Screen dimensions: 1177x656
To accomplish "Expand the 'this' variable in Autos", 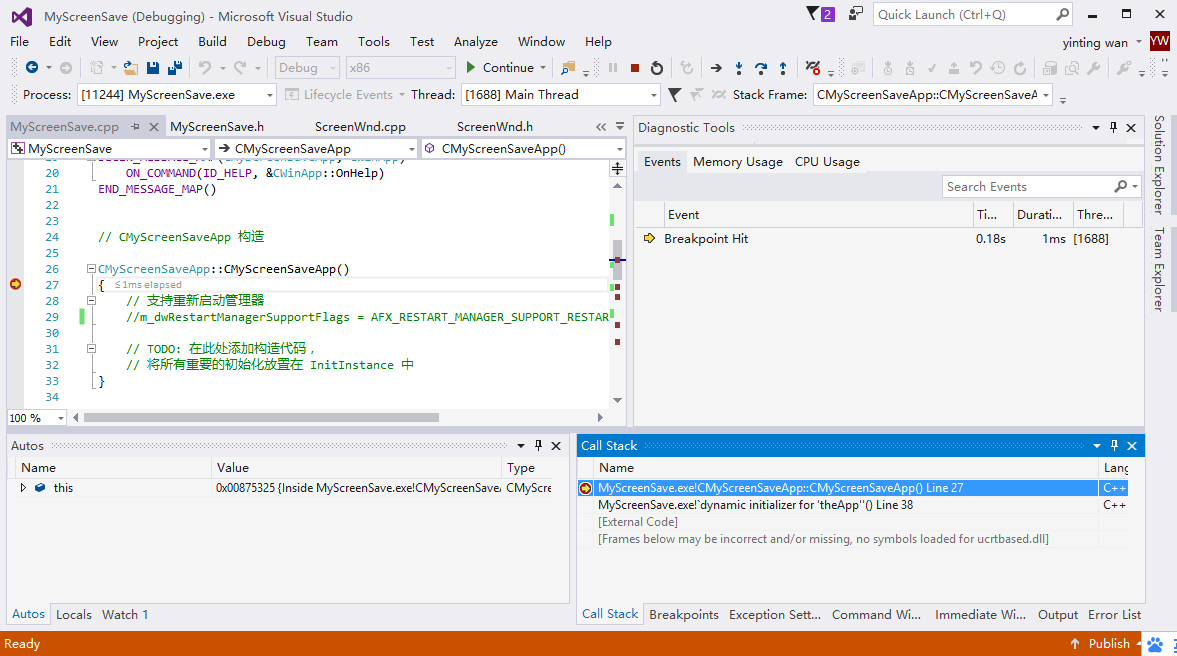I will (23, 487).
